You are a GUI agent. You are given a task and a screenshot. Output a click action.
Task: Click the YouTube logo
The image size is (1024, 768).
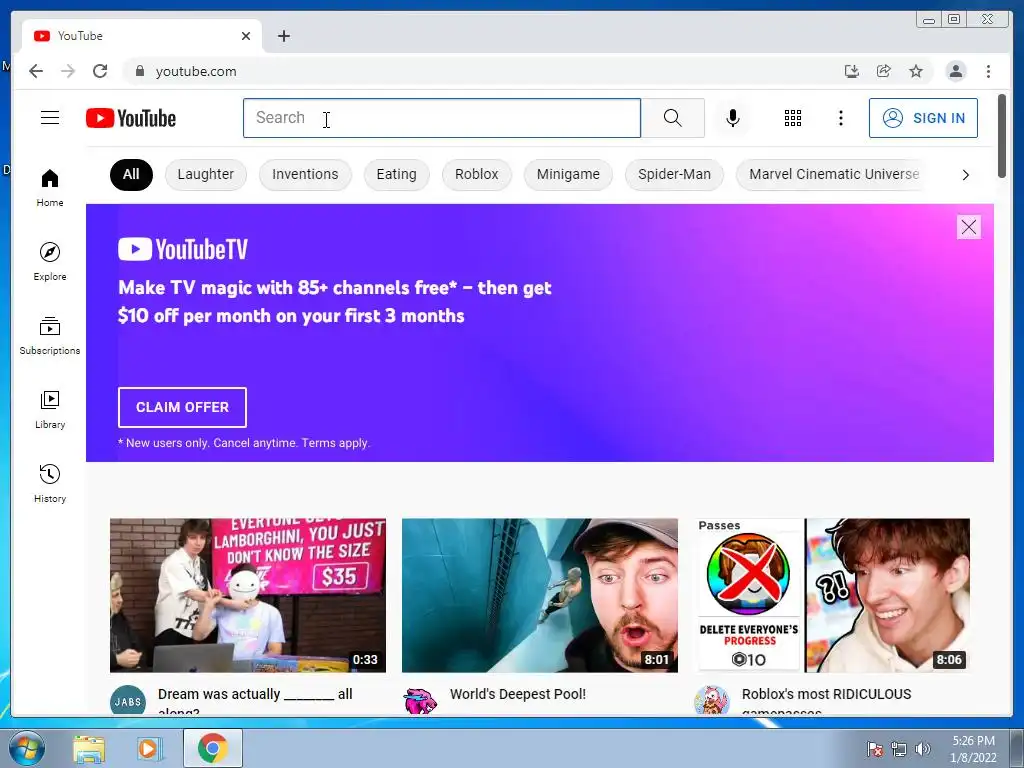(131, 118)
